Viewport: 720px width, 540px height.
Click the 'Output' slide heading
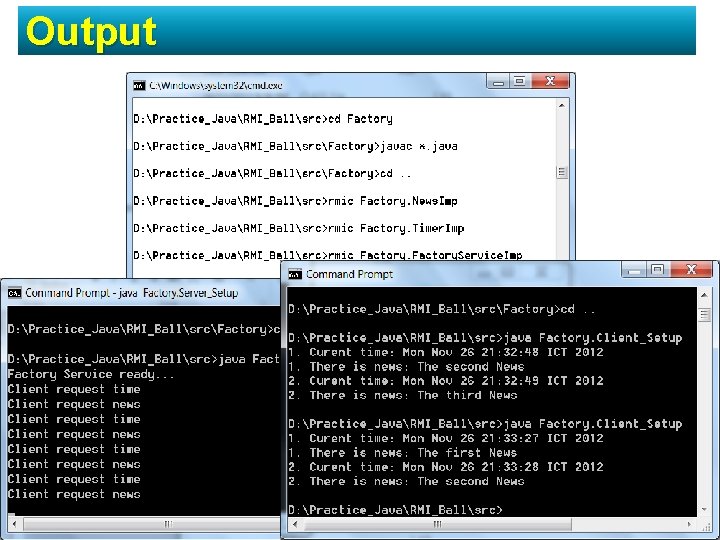pyautogui.click(x=91, y=31)
